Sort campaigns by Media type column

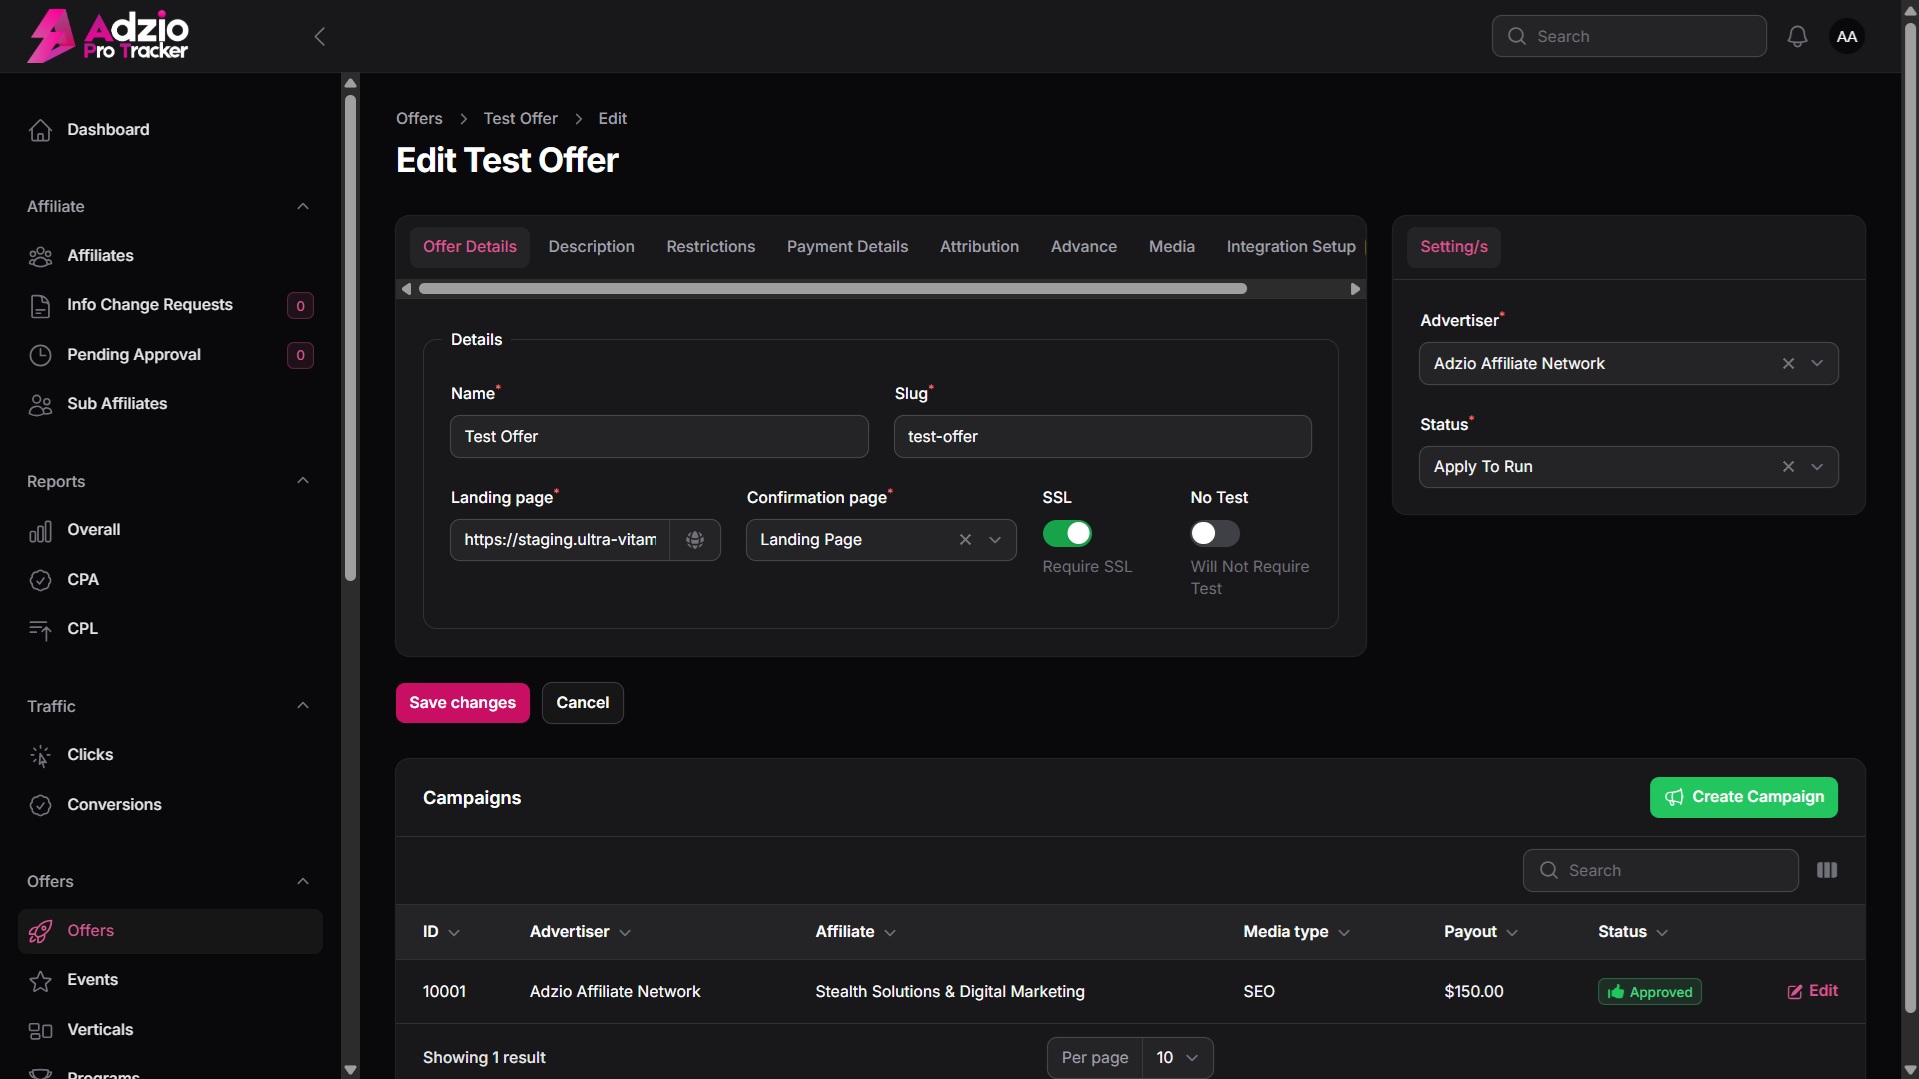(1296, 932)
